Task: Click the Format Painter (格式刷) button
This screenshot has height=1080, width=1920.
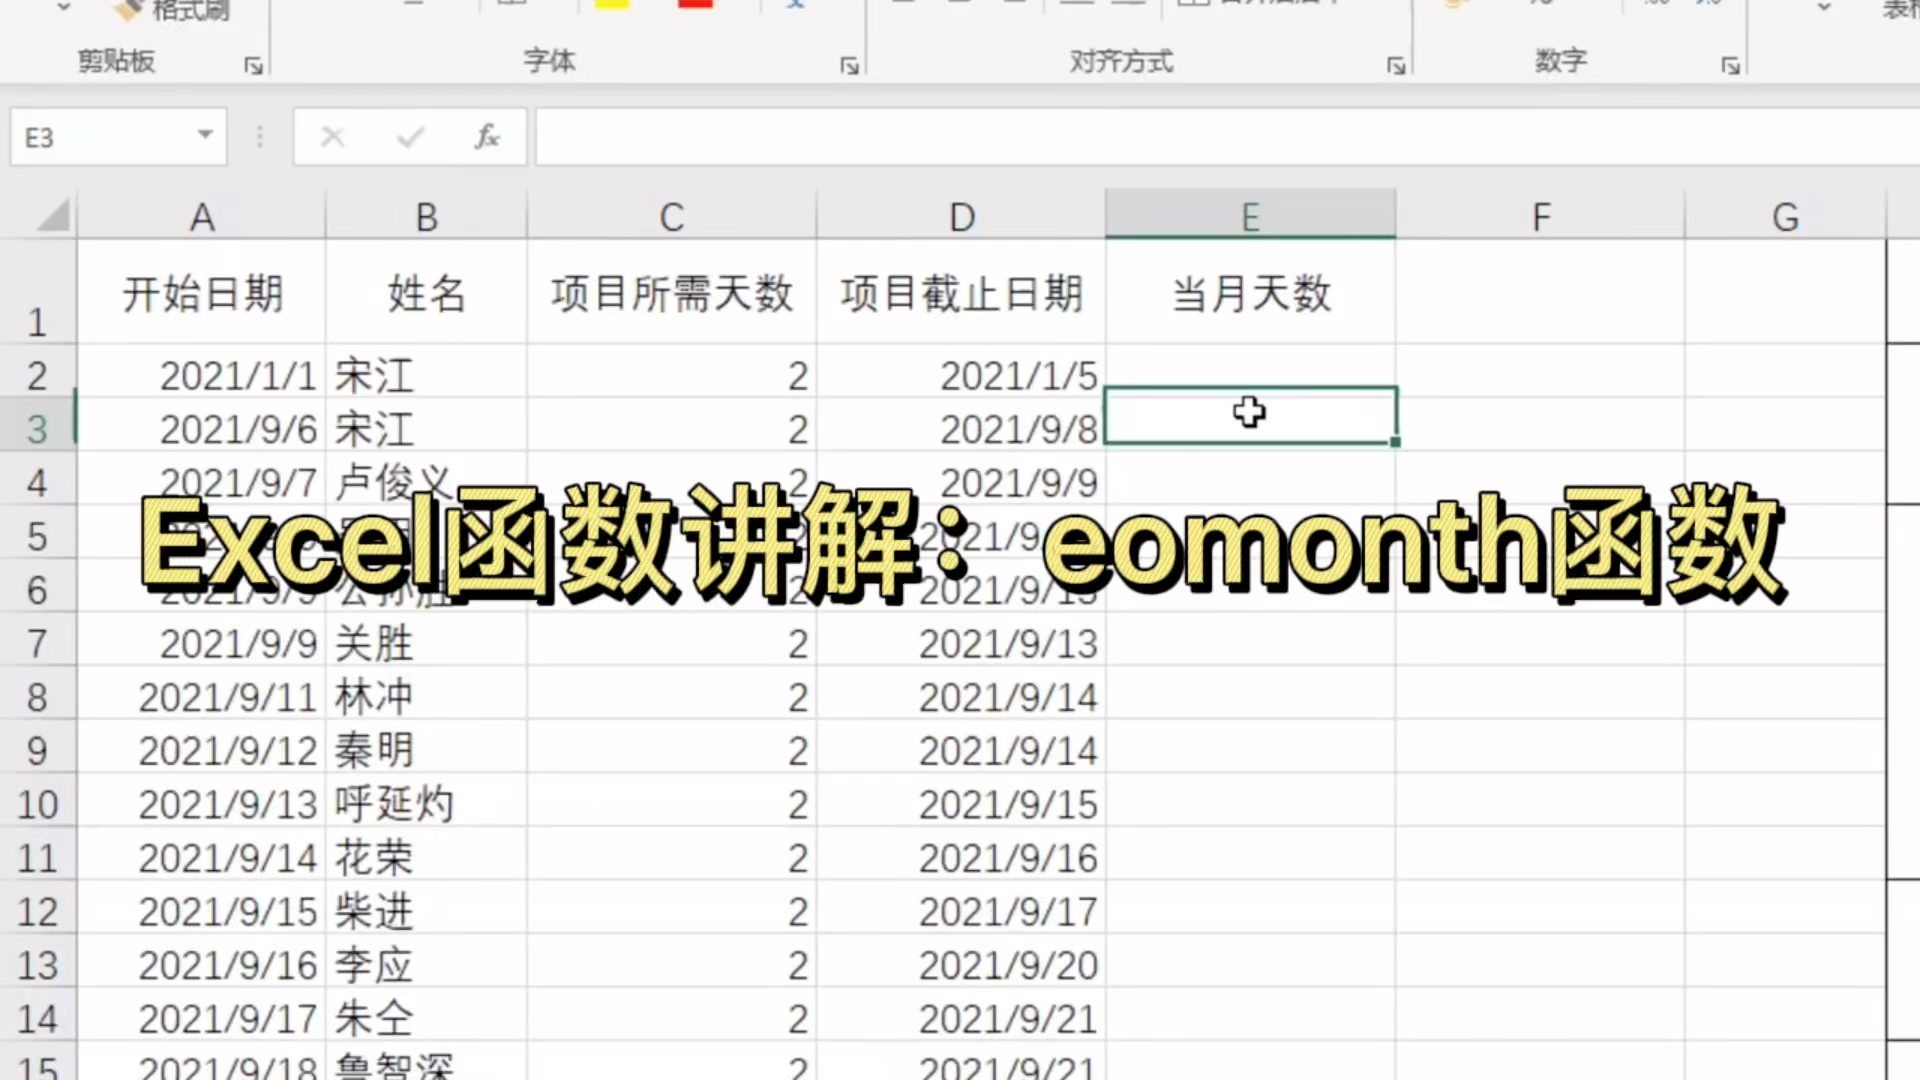Action: (x=170, y=10)
